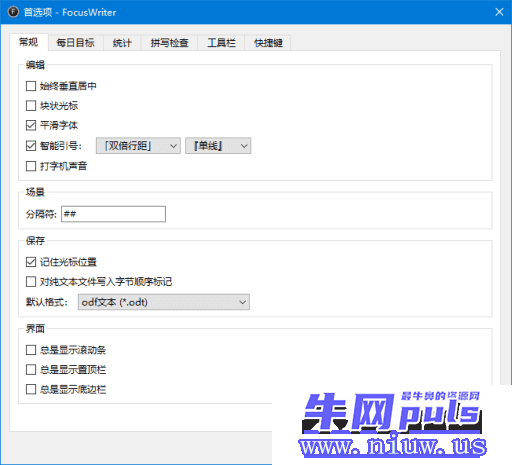This screenshot has width=512, height=465.
Task: Toggle the 块状光标 checkbox
Action: click(31, 106)
